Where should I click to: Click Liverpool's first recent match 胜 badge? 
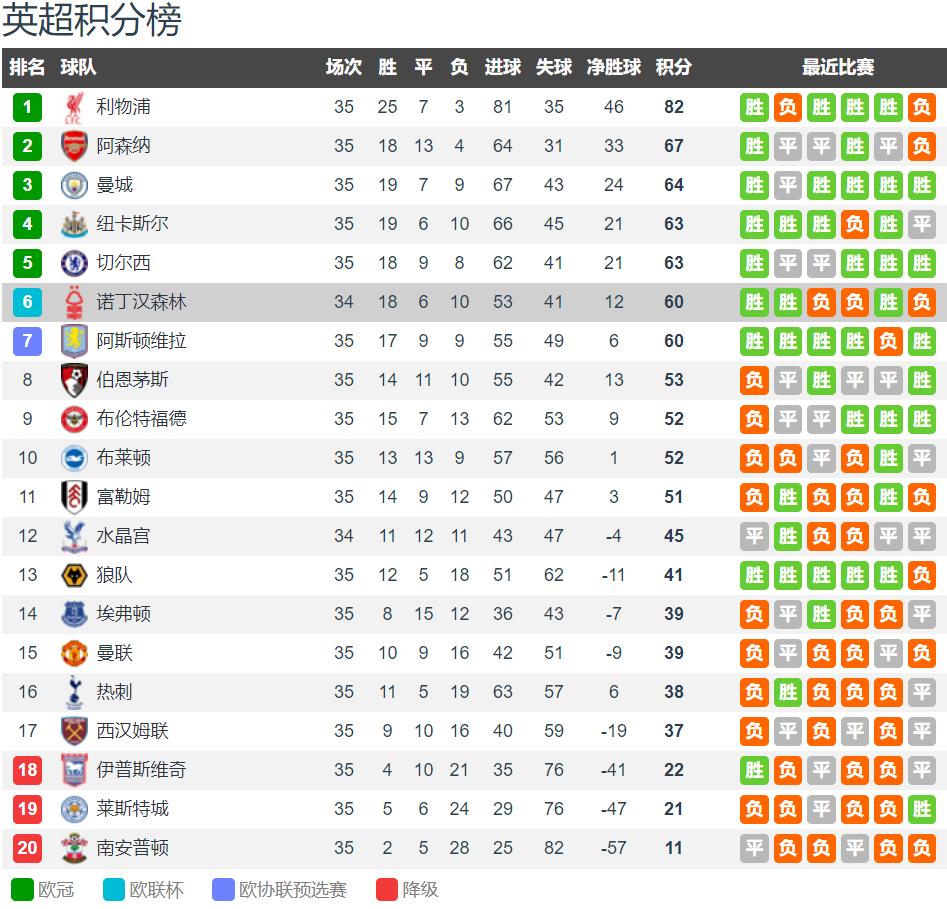[754, 108]
